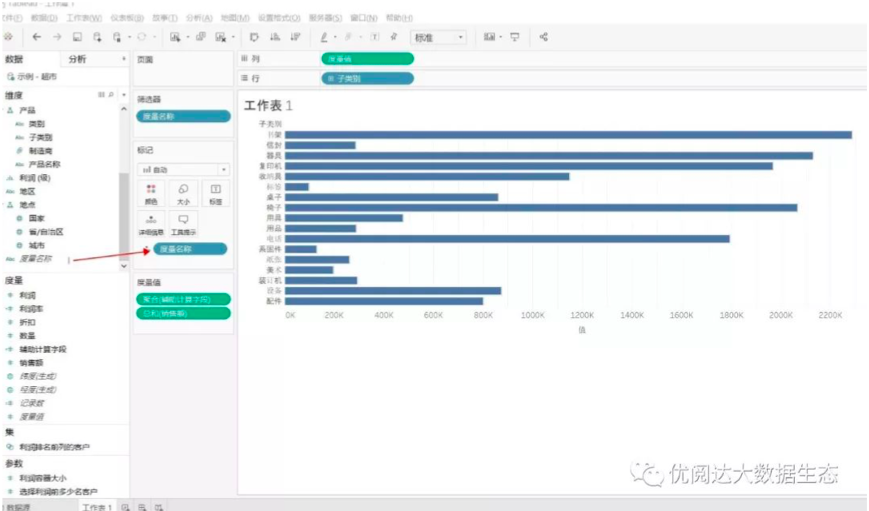
Task: Switch to the 分析 pane tab
Action: (x=77, y=59)
